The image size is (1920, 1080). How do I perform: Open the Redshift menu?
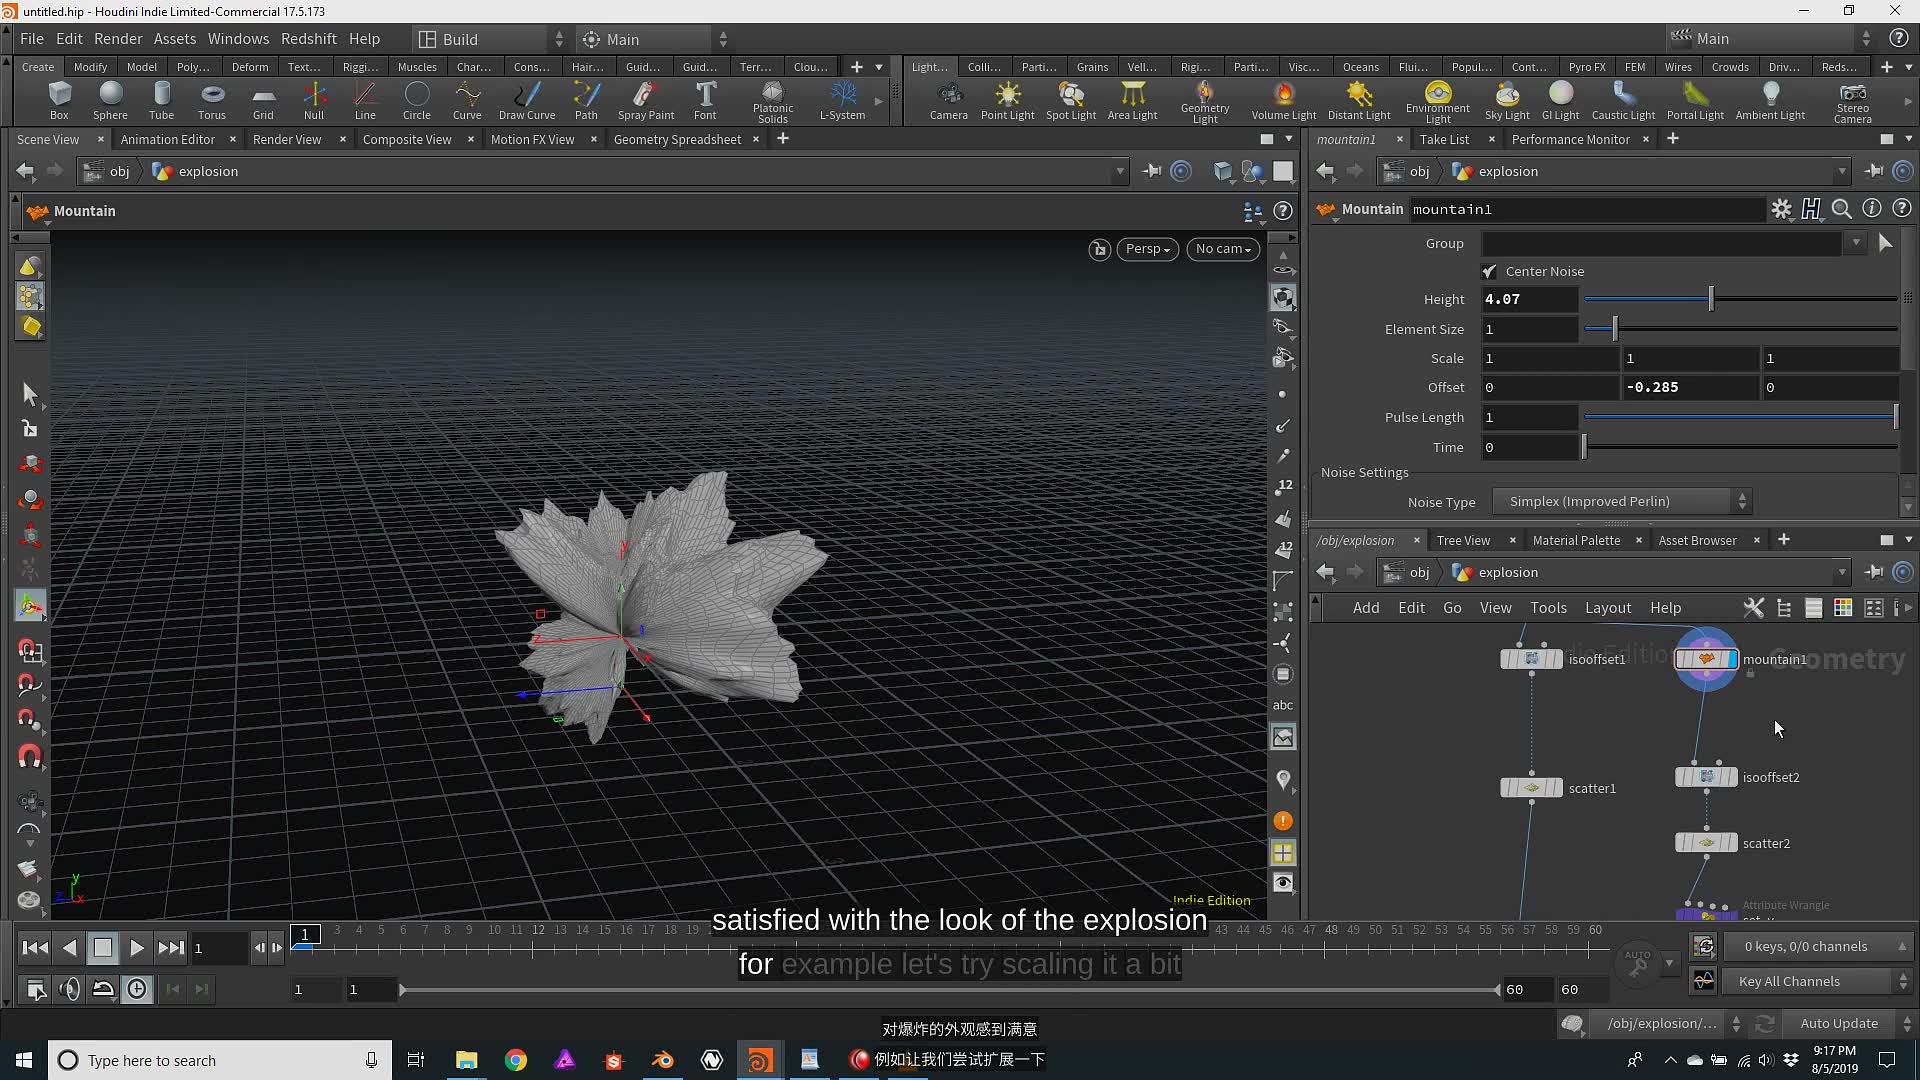tap(309, 39)
